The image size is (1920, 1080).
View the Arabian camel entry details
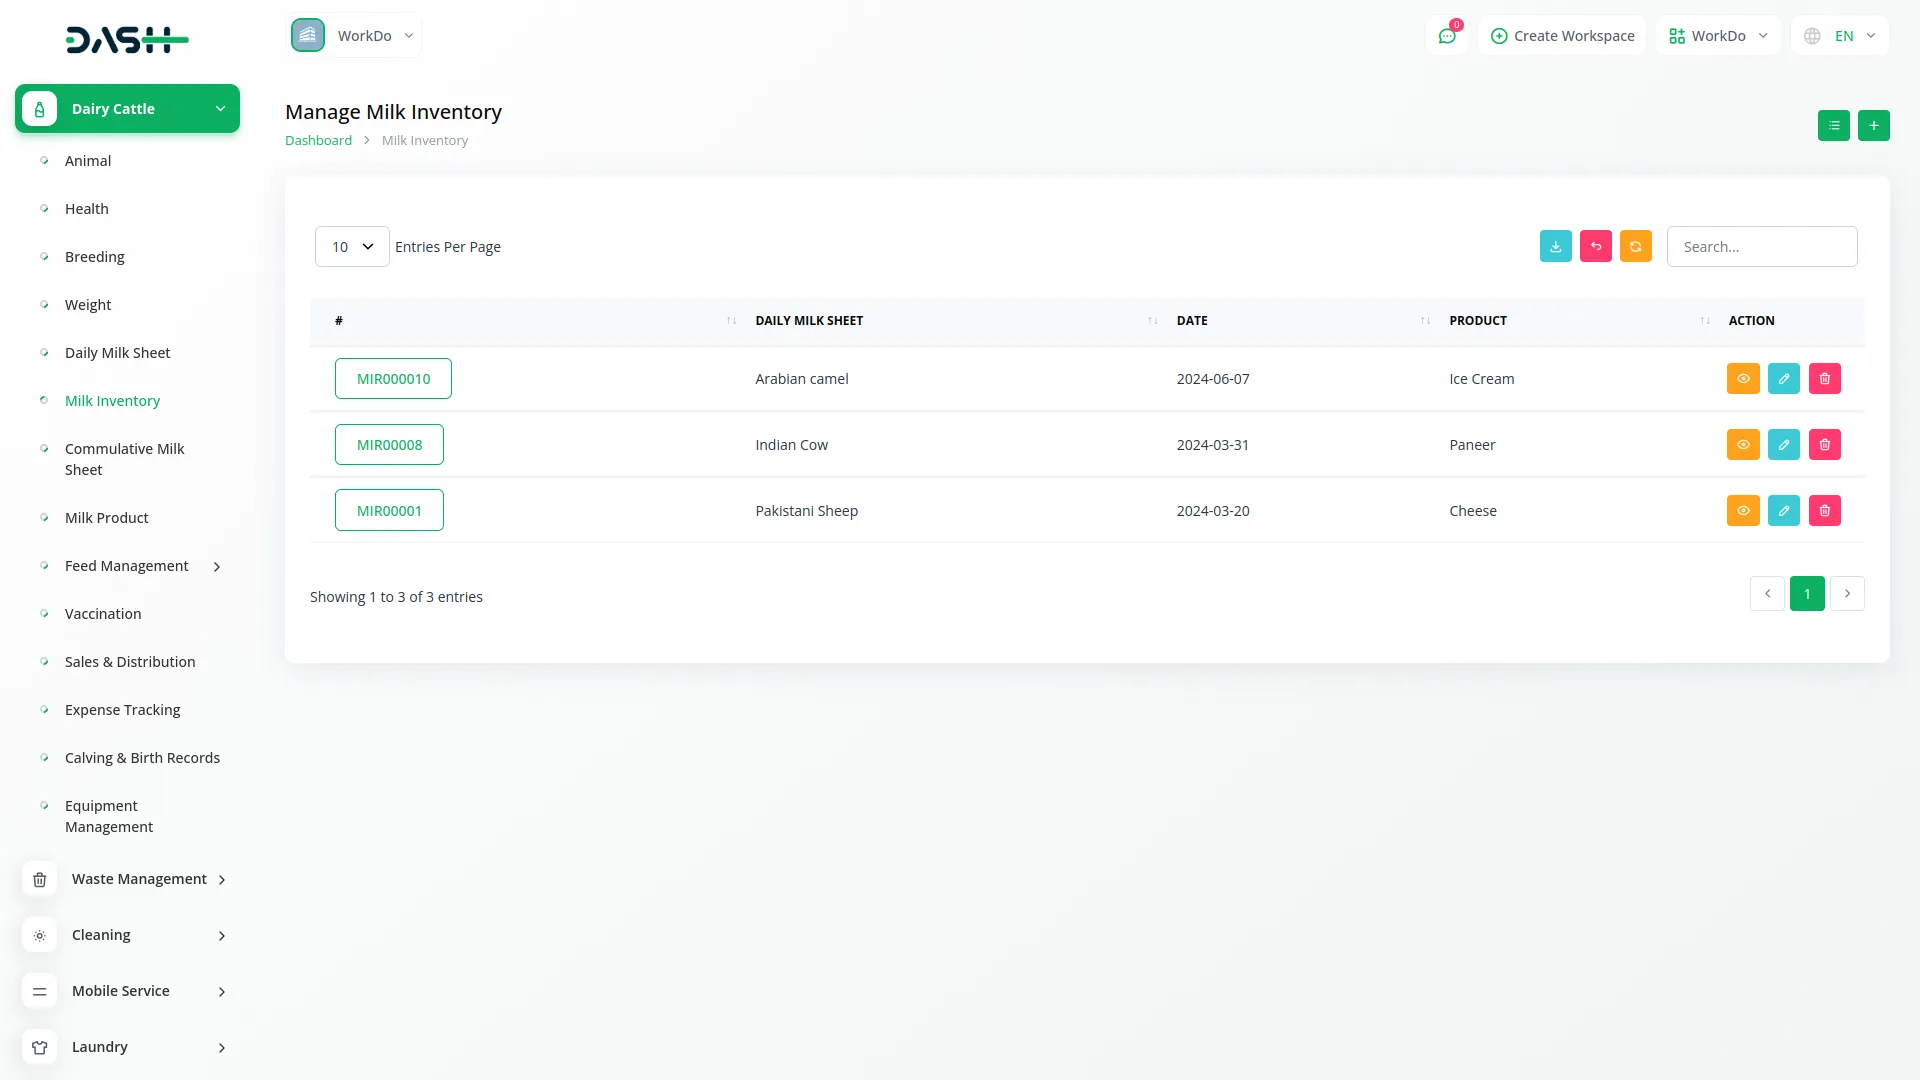(x=1742, y=379)
